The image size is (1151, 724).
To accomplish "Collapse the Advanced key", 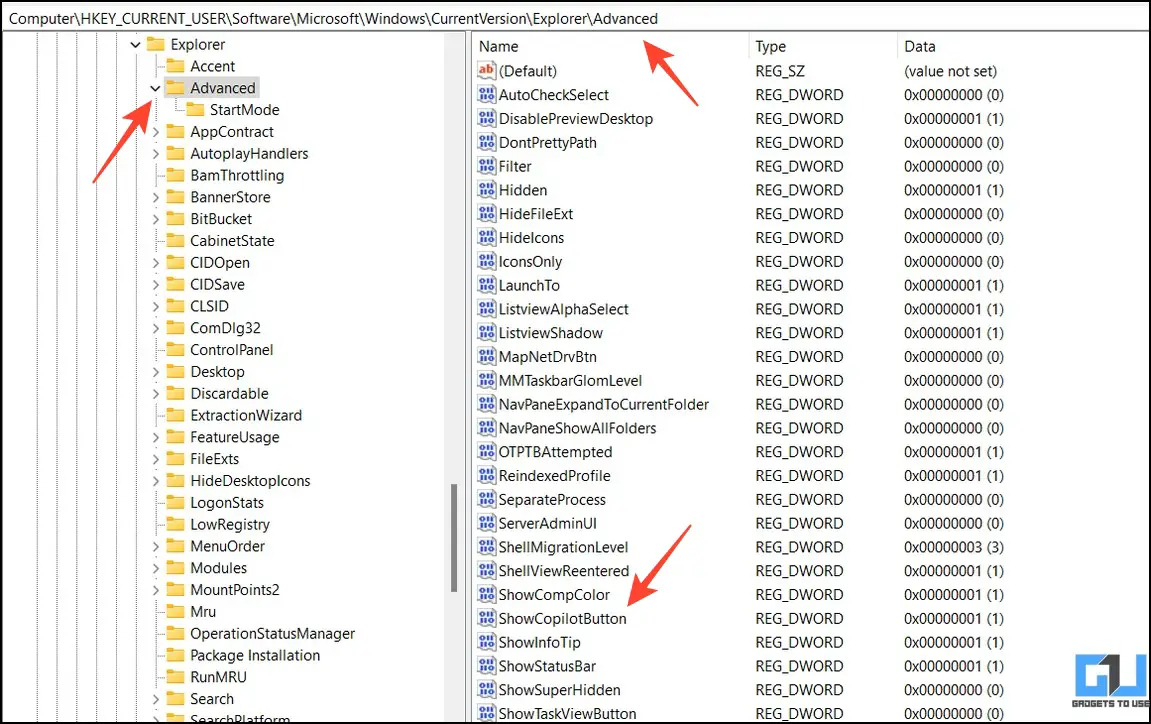I will pyautogui.click(x=155, y=88).
